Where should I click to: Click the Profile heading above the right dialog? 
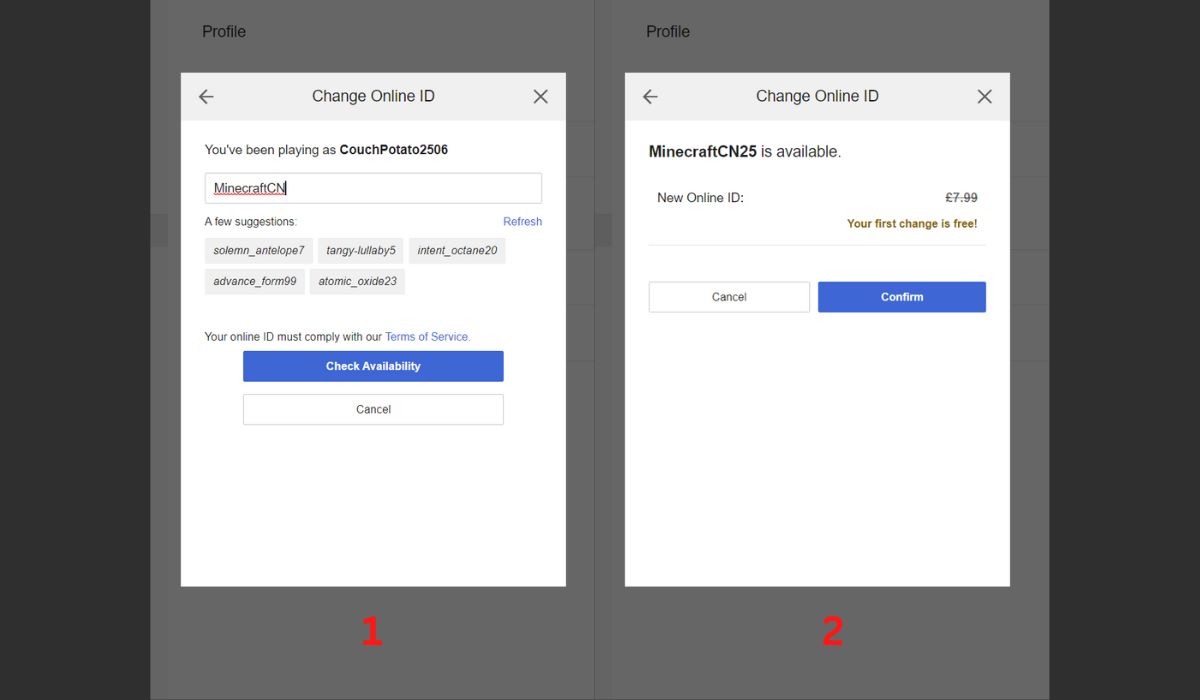point(668,32)
